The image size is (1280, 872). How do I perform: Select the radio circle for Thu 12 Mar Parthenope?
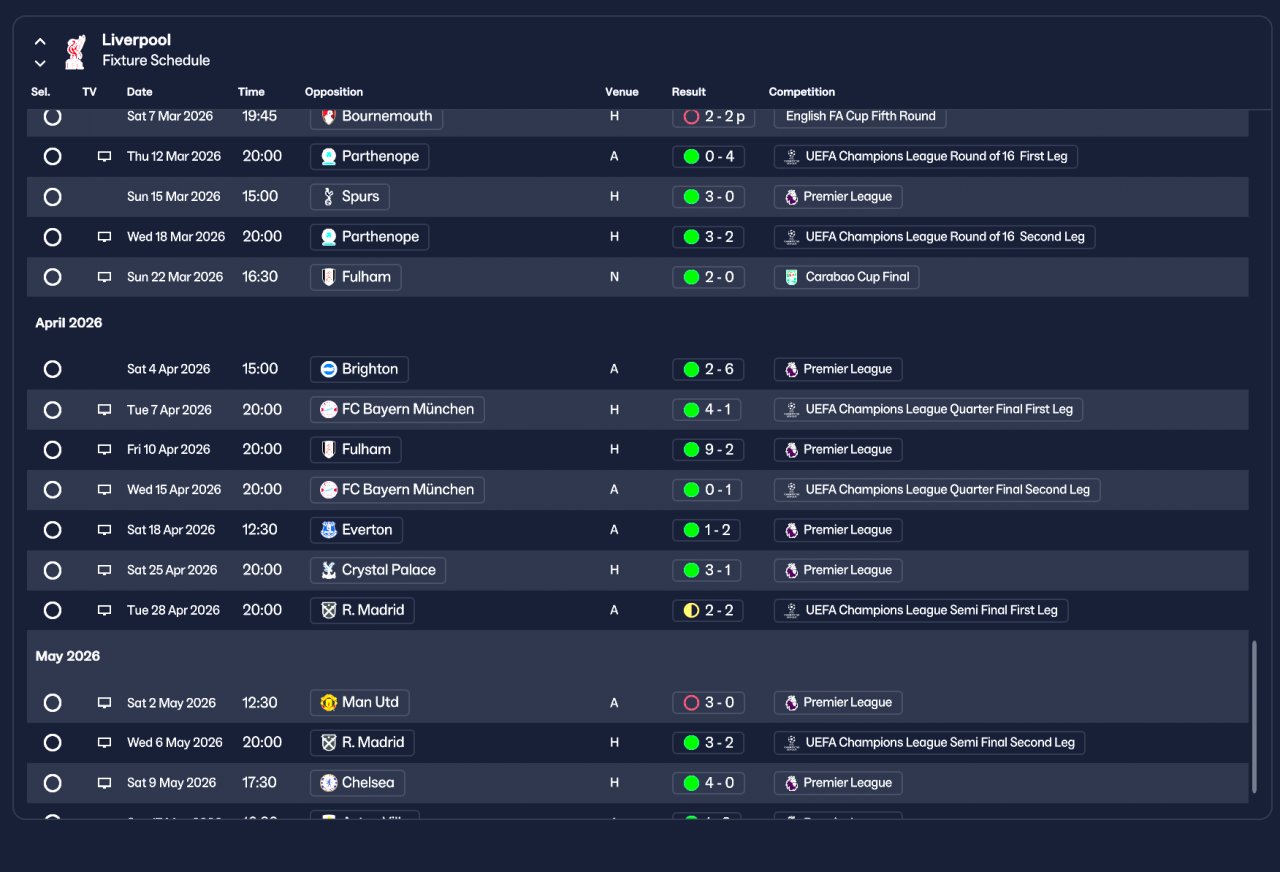click(53, 157)
